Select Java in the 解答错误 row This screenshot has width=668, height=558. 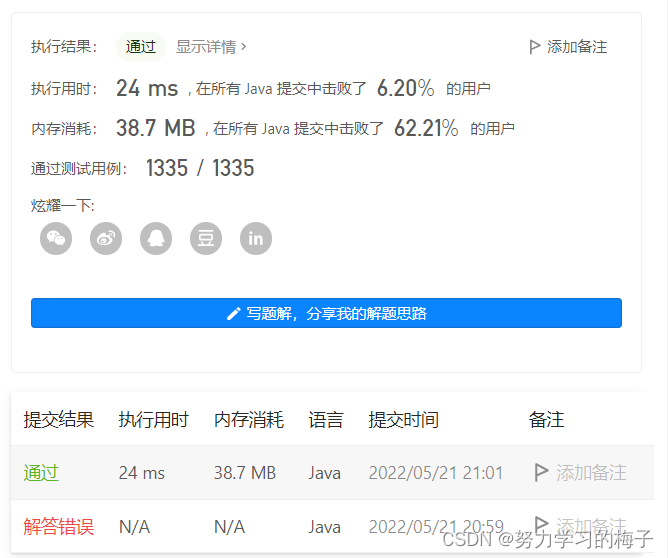(x=325, y=527)
